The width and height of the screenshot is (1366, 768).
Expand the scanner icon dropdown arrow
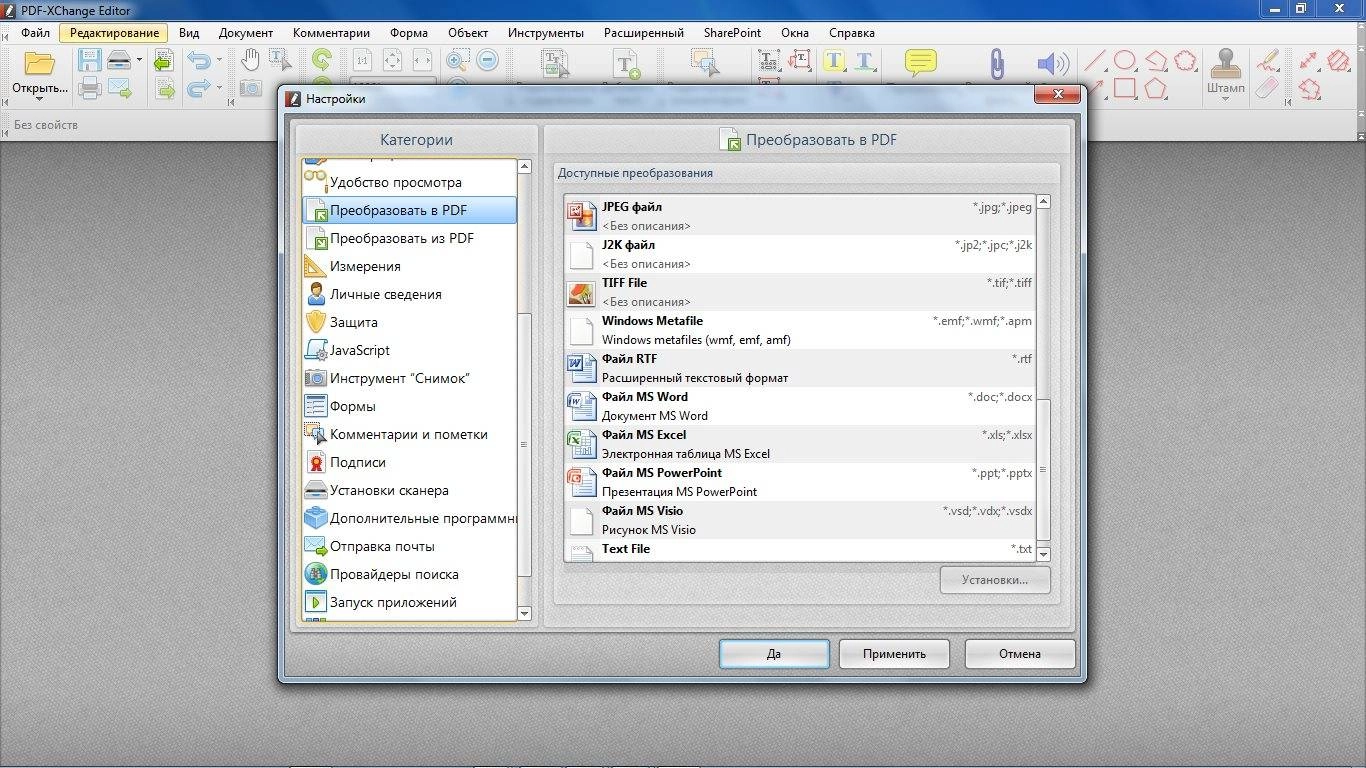point(139,61)
